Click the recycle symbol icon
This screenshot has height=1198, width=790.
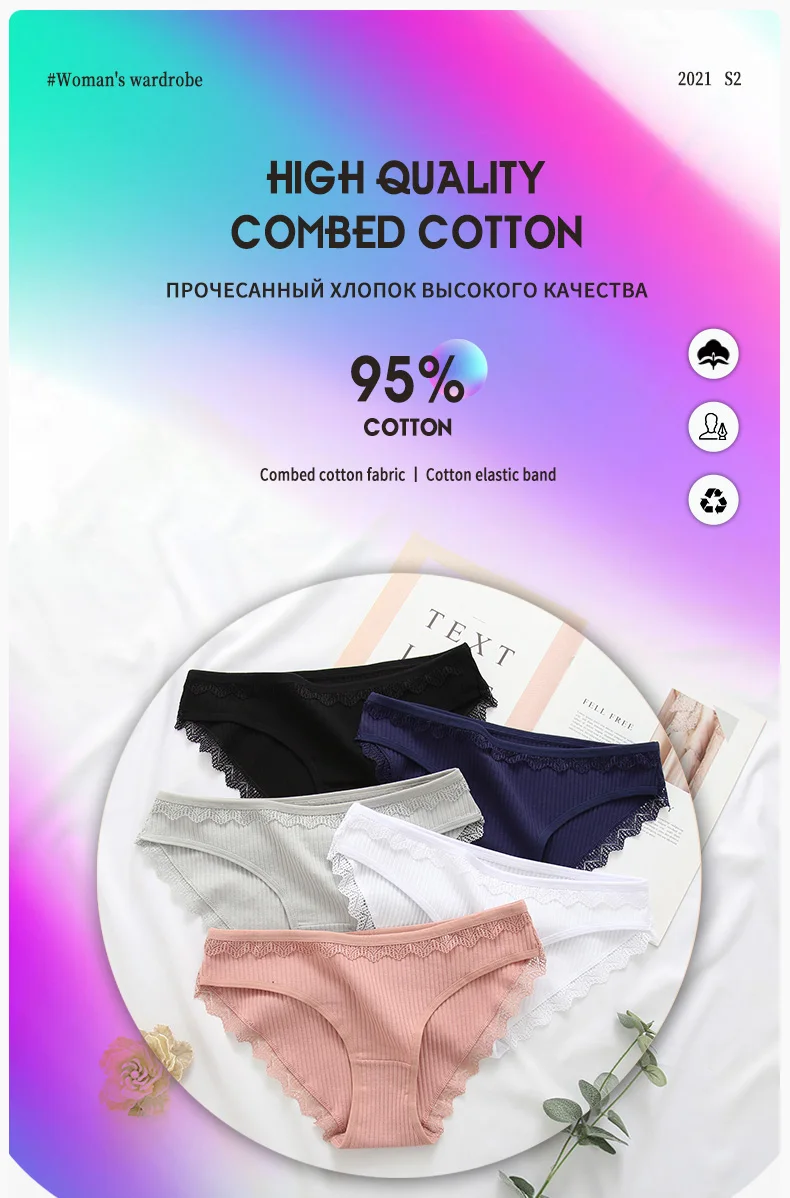click(713, 500)
